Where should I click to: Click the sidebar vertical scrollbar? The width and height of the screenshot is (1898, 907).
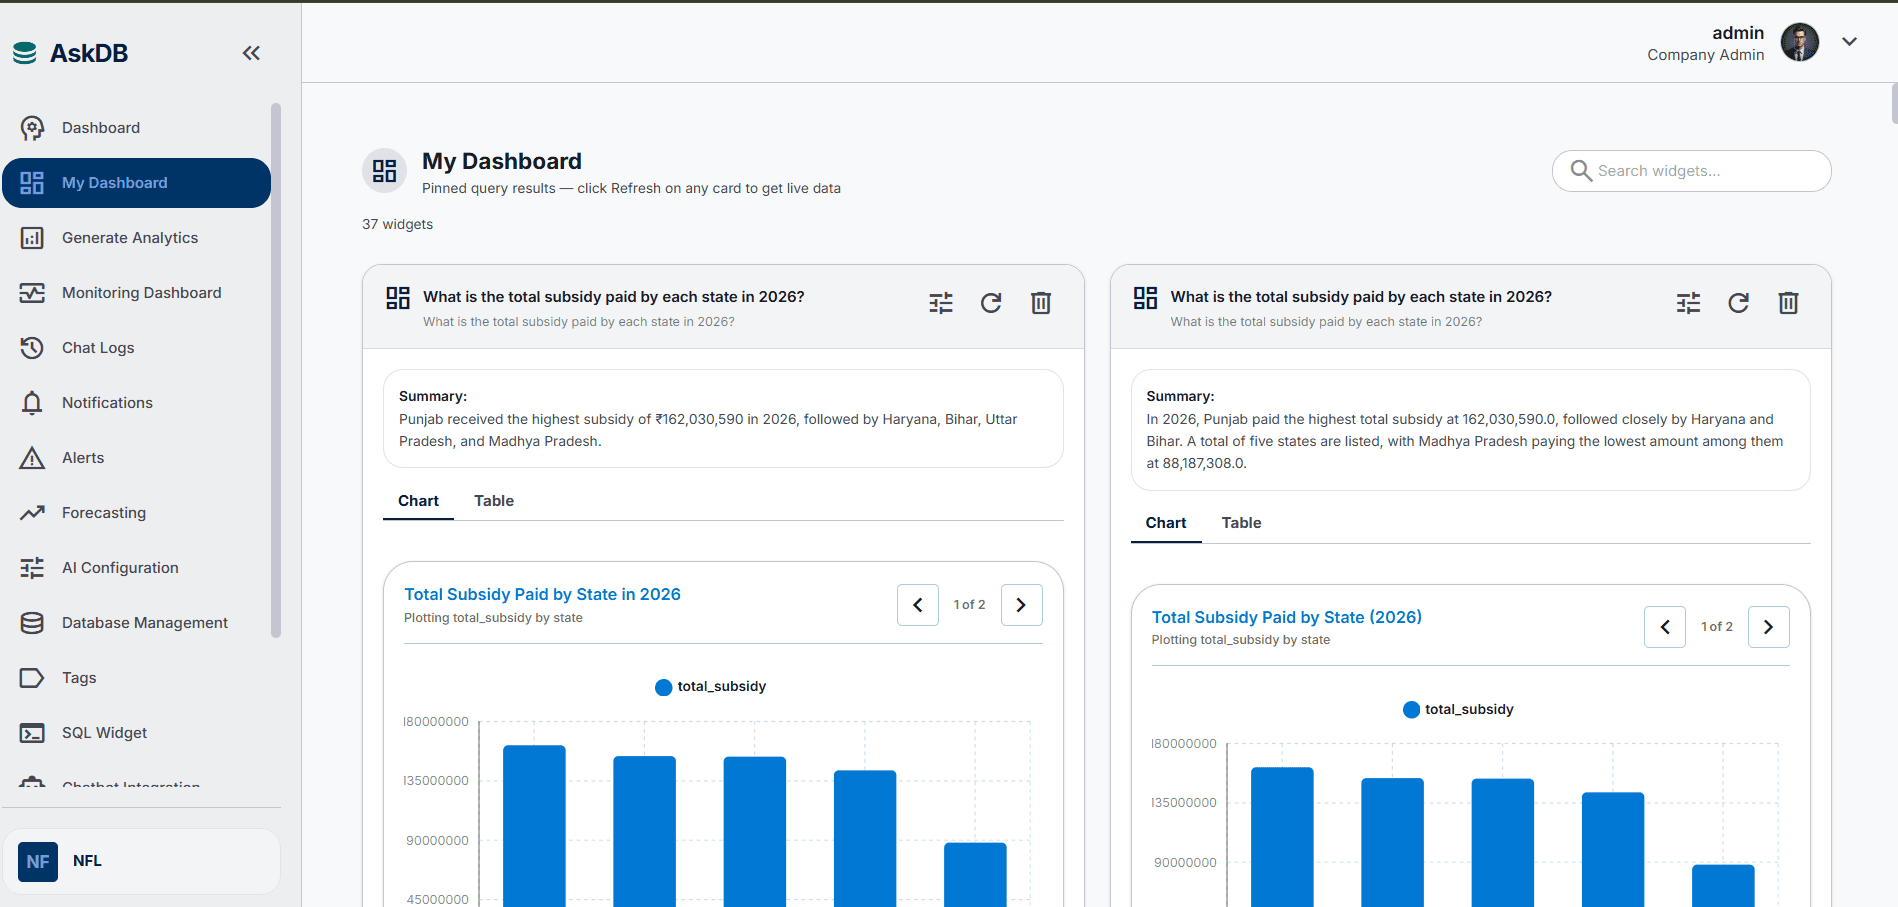276,370
